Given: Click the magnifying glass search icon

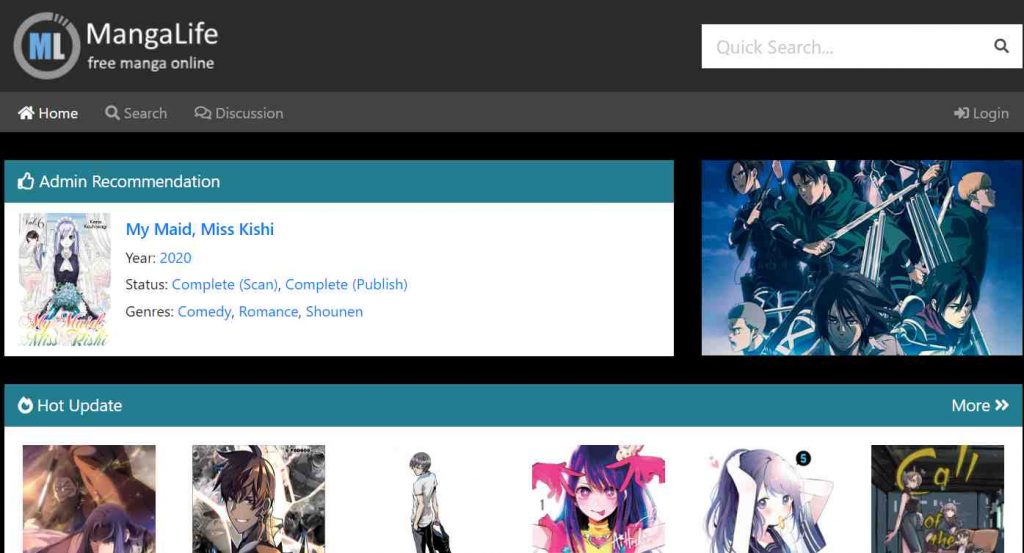Looking at the screenshot, I should (1000, 46).
